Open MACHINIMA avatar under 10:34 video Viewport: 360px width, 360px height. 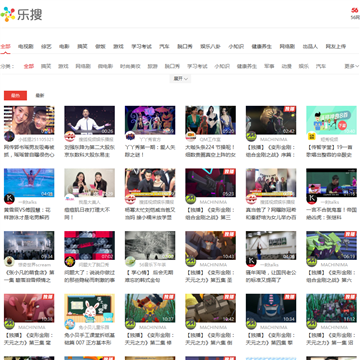pyautogui.click(x=251, y=324)
